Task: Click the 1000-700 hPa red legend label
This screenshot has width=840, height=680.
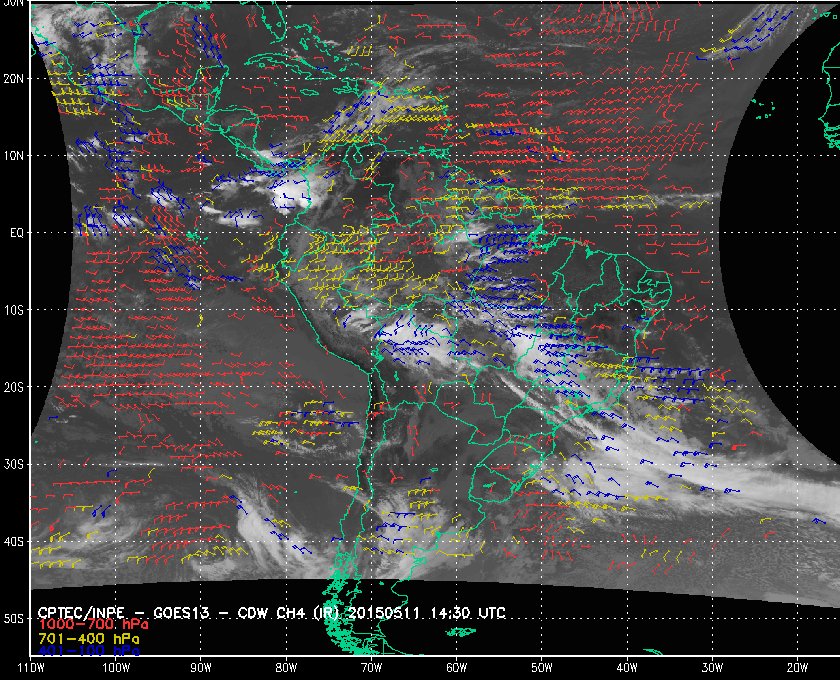Action: [x=93, y=625]
